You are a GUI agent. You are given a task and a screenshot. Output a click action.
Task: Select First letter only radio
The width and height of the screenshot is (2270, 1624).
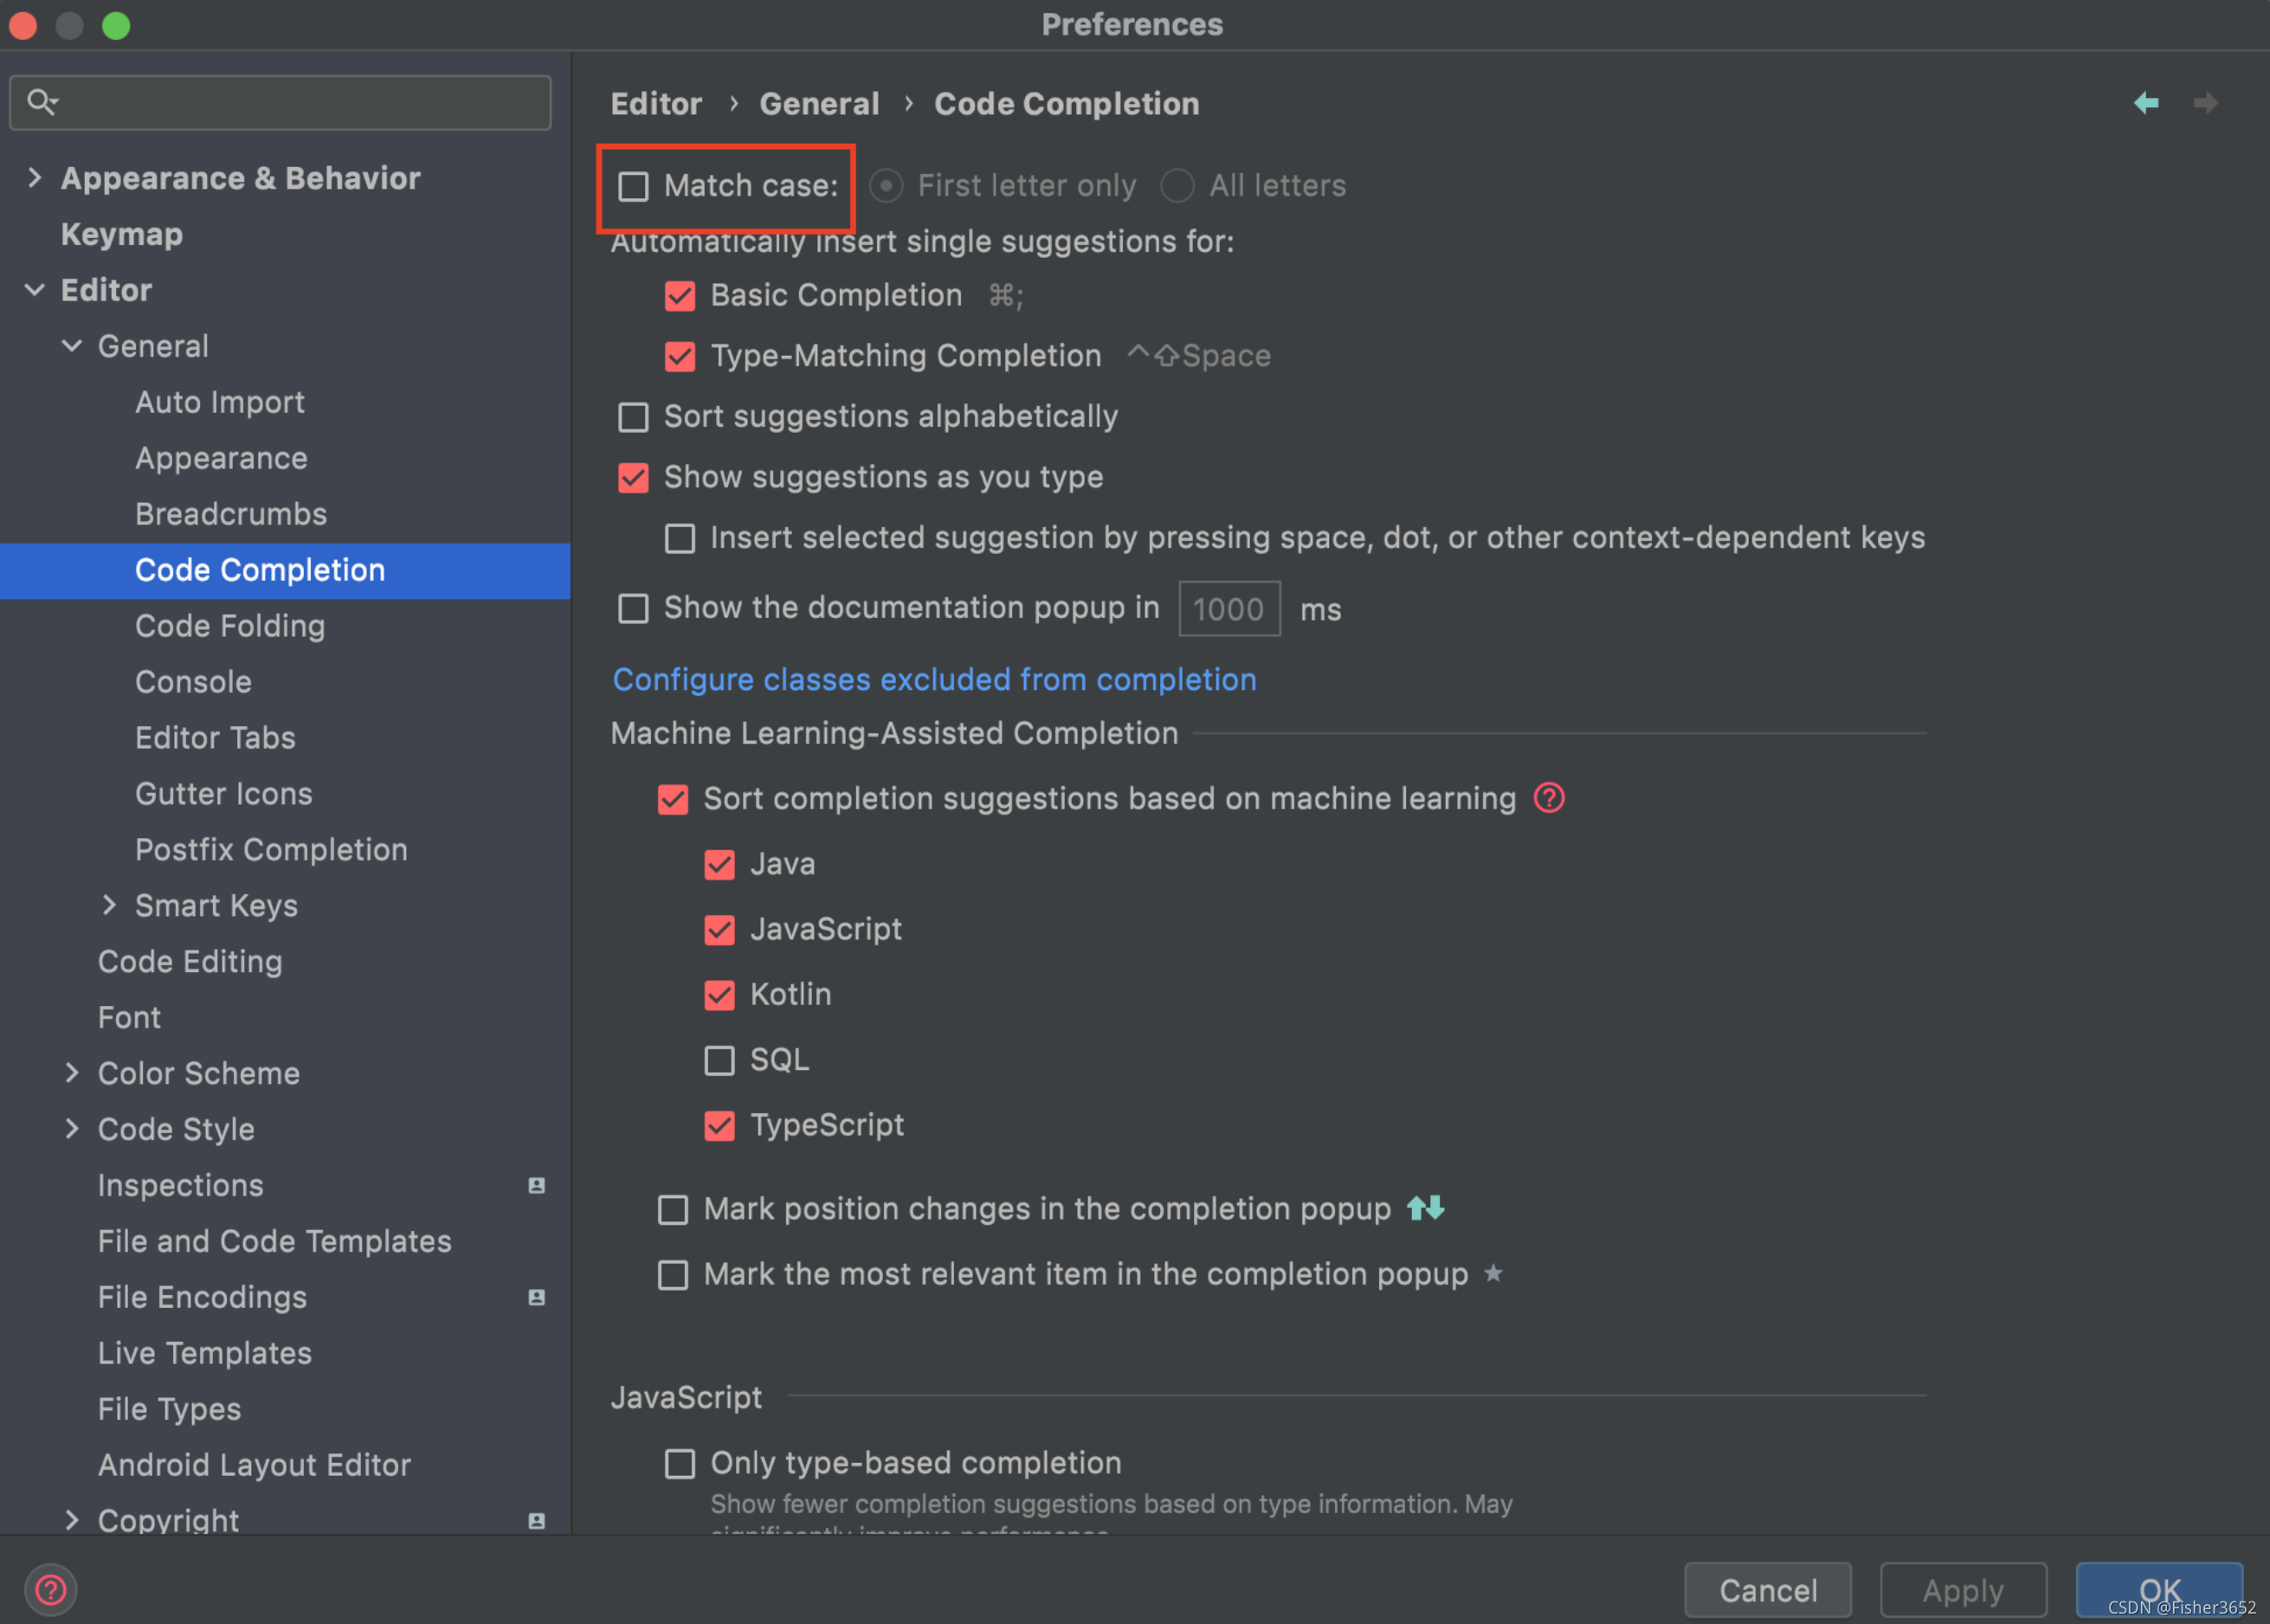click(x=886, y=186)
